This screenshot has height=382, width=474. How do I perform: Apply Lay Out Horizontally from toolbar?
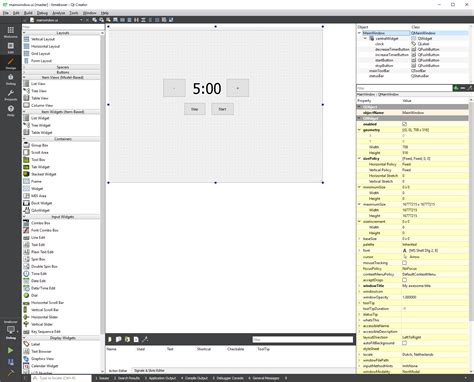[x=122, y=20]
